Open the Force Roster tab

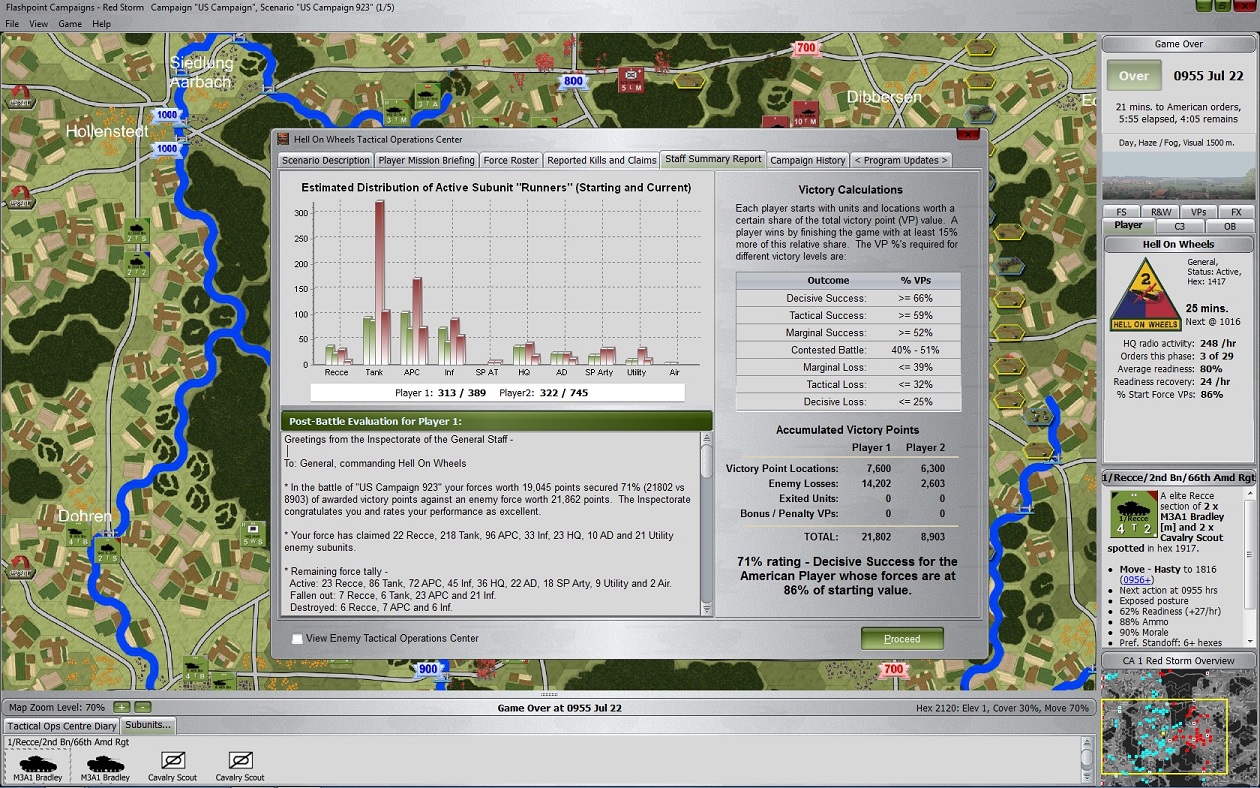pyautogui.click(x=511, y=160)
